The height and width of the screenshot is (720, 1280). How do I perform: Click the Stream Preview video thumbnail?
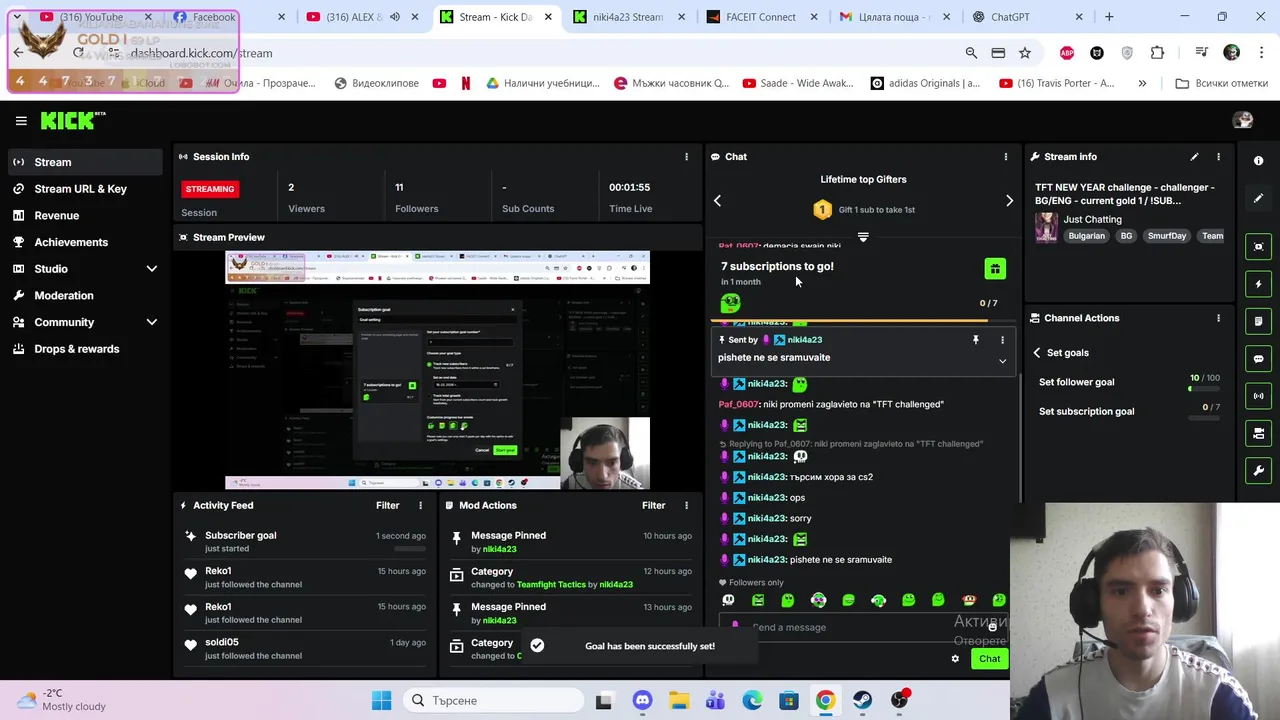pyautogui.click(x=437, y=370)
